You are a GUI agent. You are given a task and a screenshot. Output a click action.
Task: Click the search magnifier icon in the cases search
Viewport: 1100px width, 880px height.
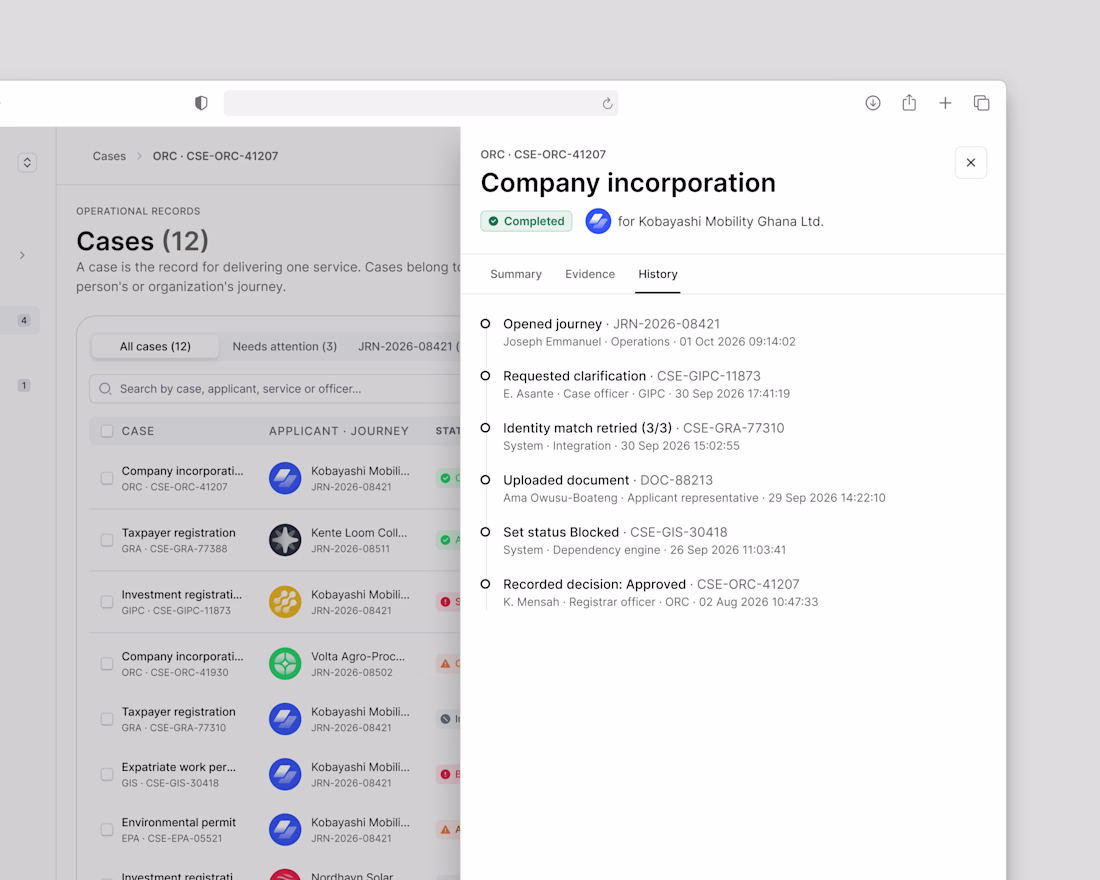105,389
